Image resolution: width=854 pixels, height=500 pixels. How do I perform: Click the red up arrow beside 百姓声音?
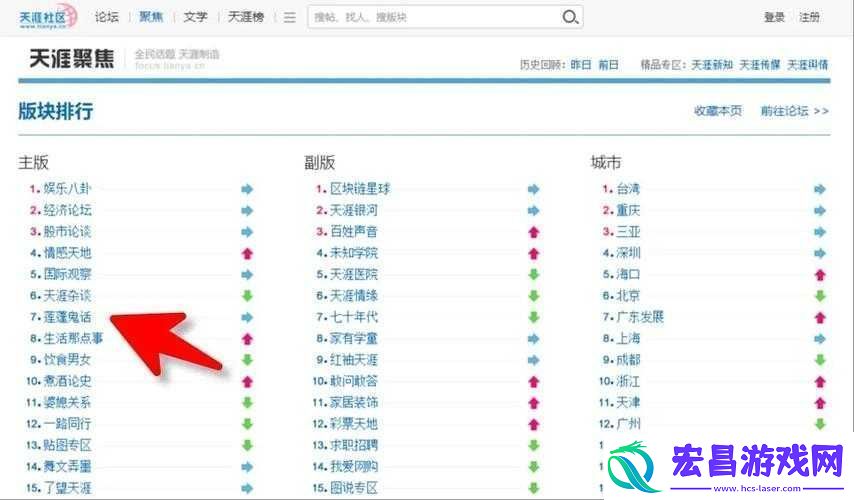click(x=534, y=232)
